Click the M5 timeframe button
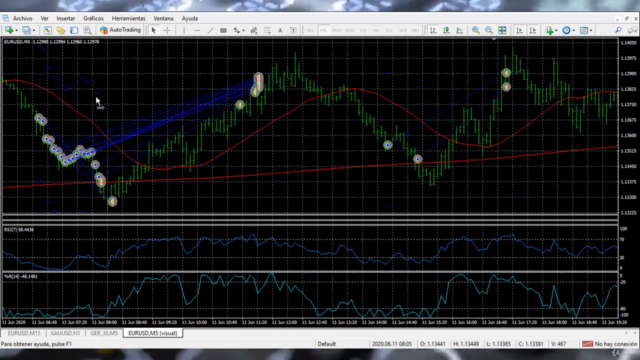The image size is (640, 360). click(323, 30)
